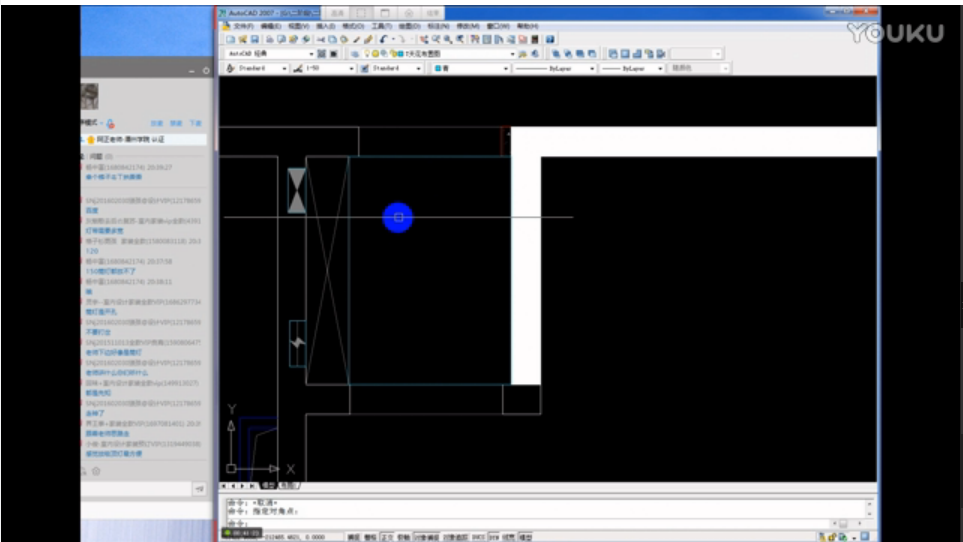Click the Paste clipboard icon

(x=344, y=39)
